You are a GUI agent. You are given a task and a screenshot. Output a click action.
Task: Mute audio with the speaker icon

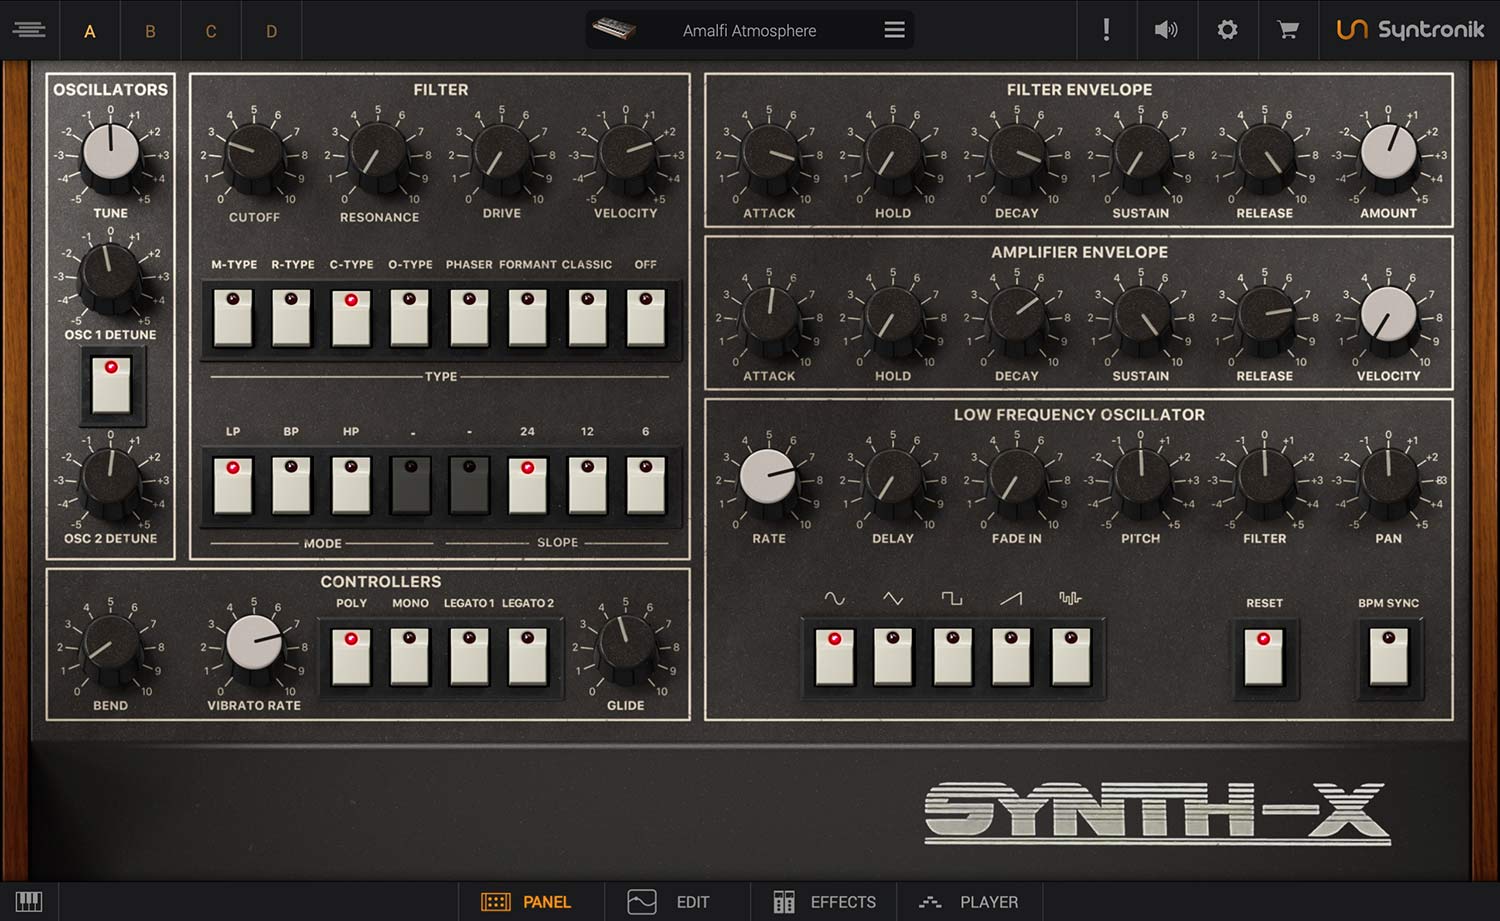click(x=1166, y=30)
